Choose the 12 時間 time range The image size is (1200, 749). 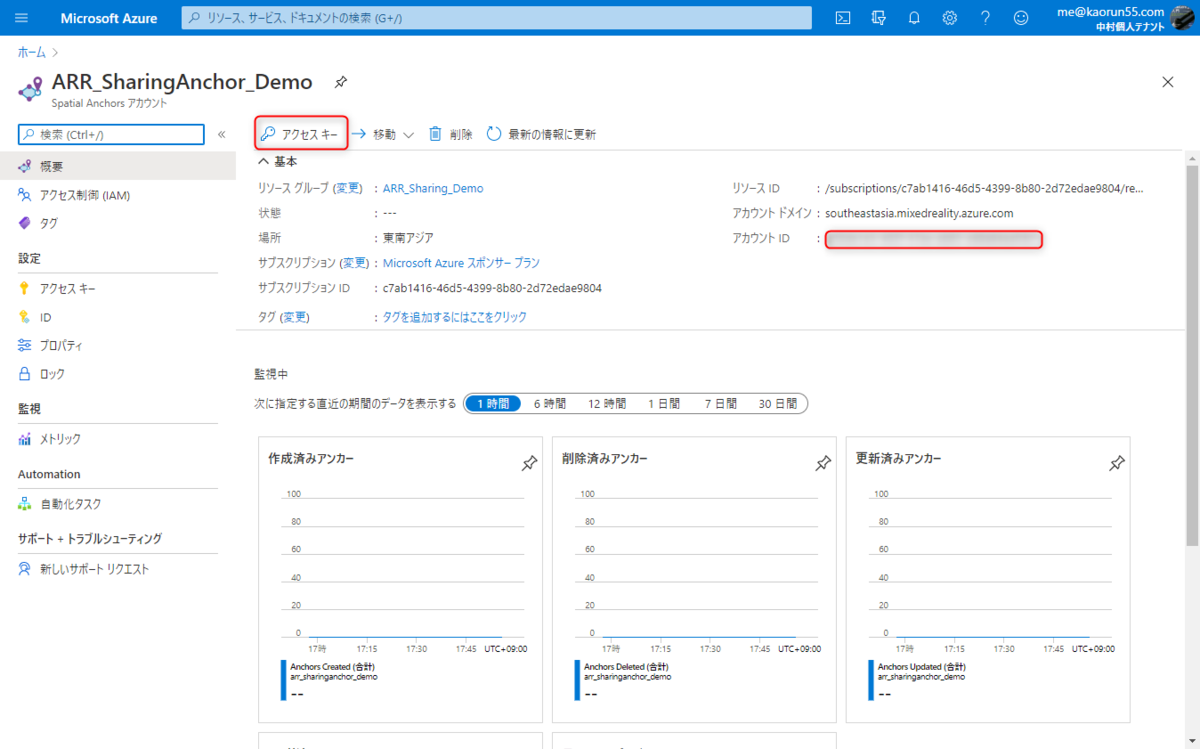tap(607, 404)
